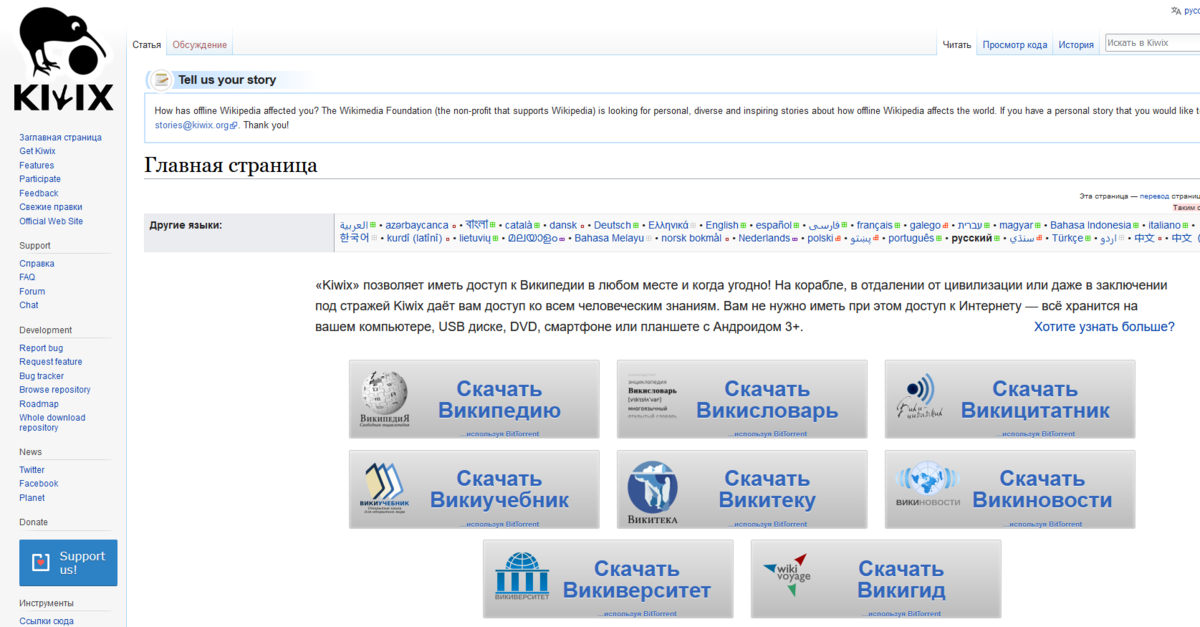Image resolution: width=1200 pixels, height=627 pixels.
Task: Focus the Искать в Kiwix search field
Action: pos(1152,43)
